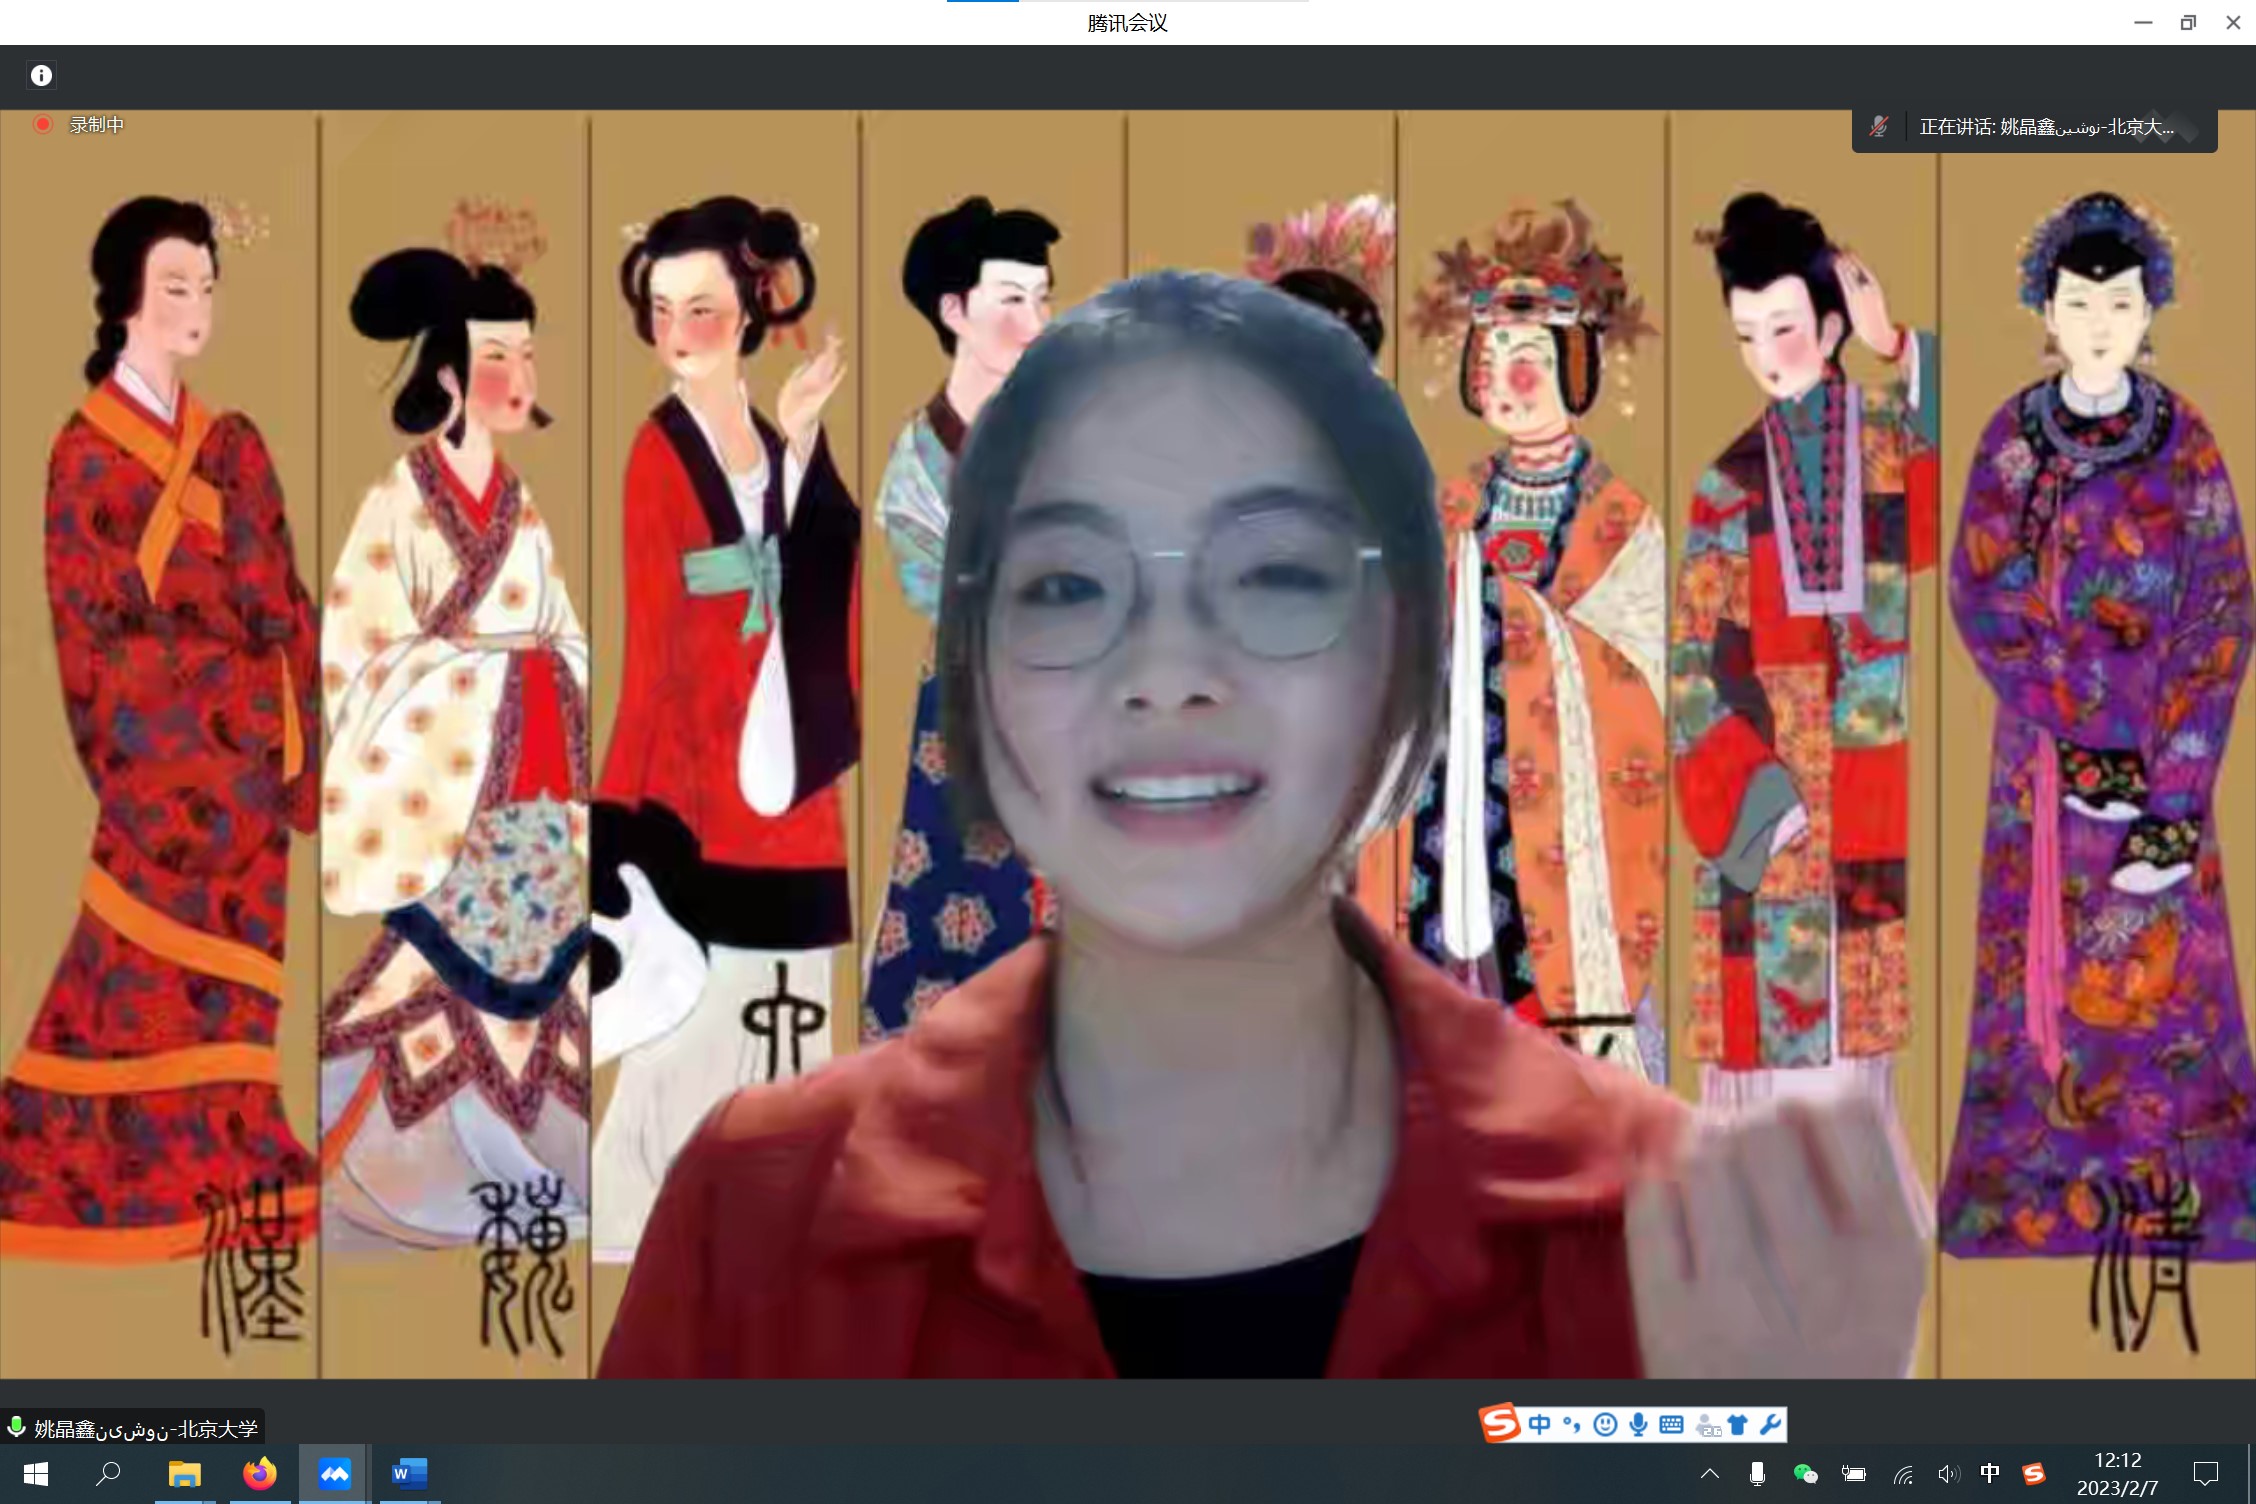Toggle Sogou Chinese/English mode button
Image resolution: width=2256 pixels, height=1504 pixels.
click(x=1540, y=1425)
